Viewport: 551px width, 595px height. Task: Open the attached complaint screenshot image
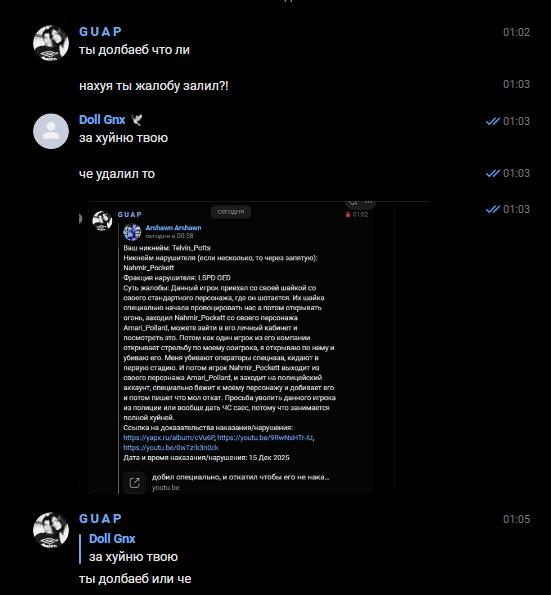click(x=258, y=347)
